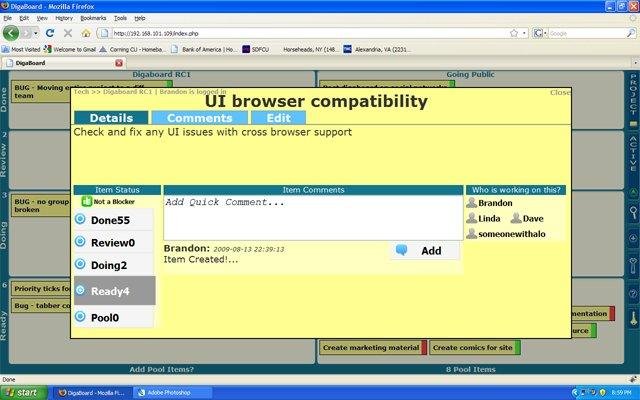Click the Add Pool Items? link
Image resolution: width=640 pixels, height=400 pixels.
click(x=162, y=369)
